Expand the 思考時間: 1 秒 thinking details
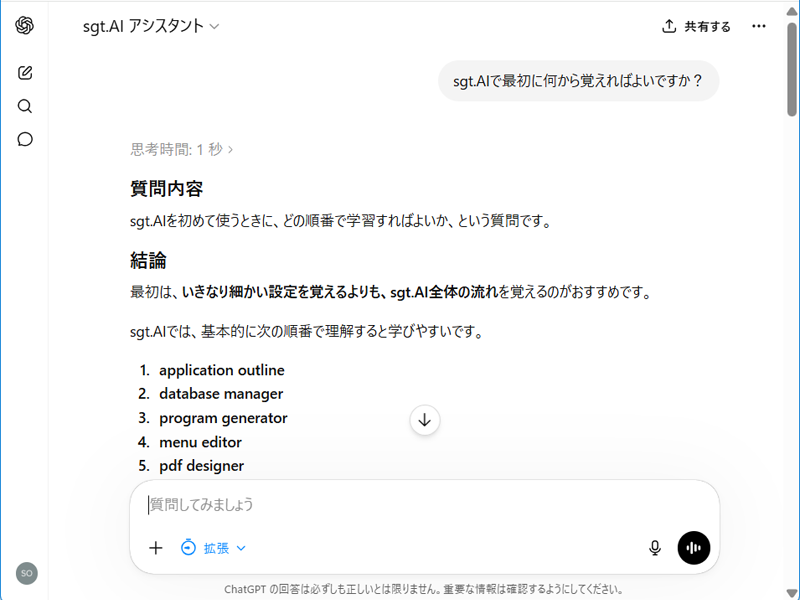Image resolution: width=800 pixels, height=600 pixels. [x=182, y=149]
